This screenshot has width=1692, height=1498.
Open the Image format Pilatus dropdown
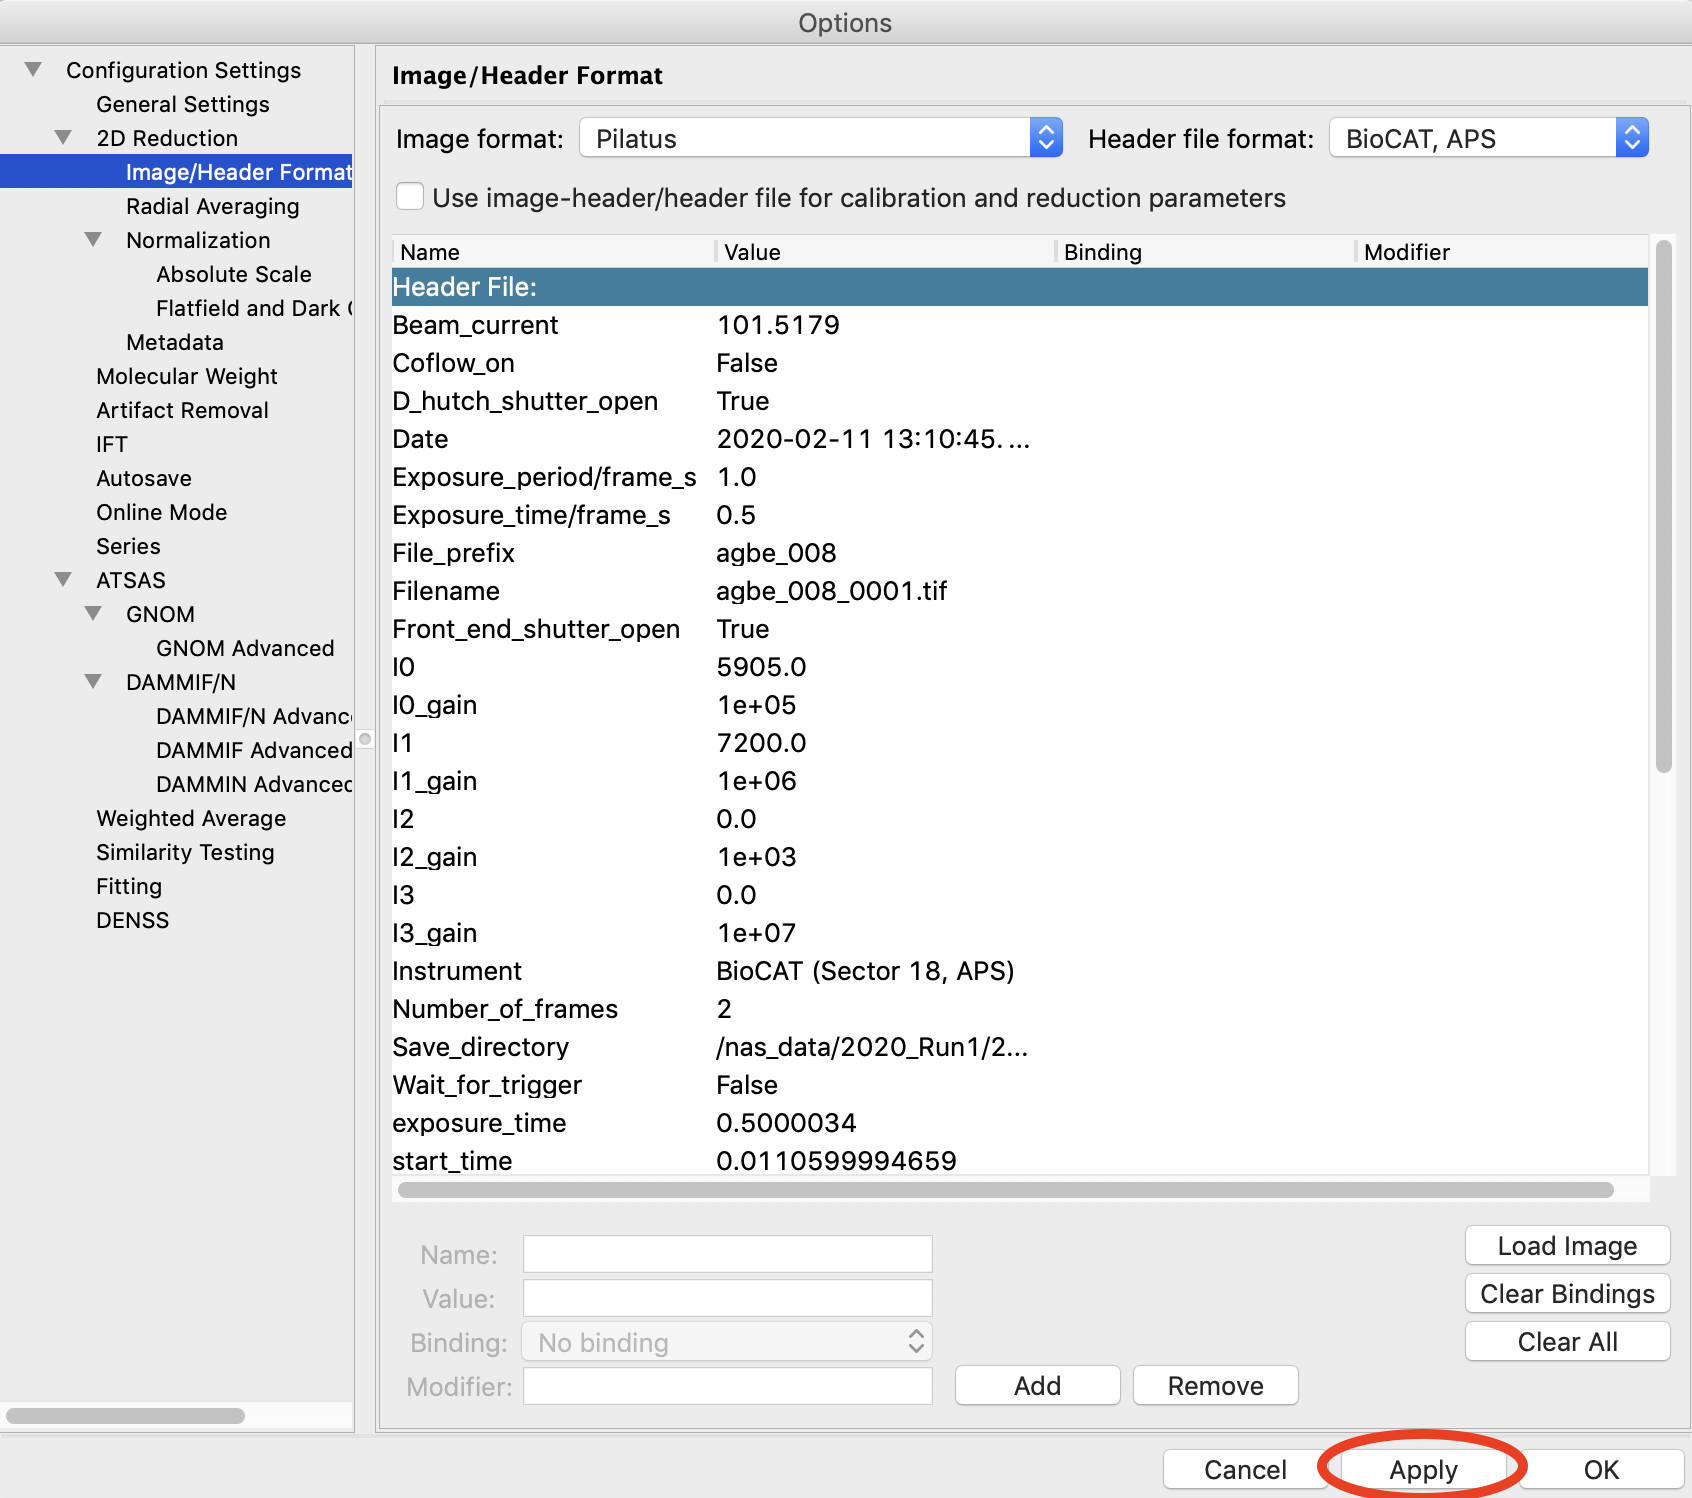820,138
